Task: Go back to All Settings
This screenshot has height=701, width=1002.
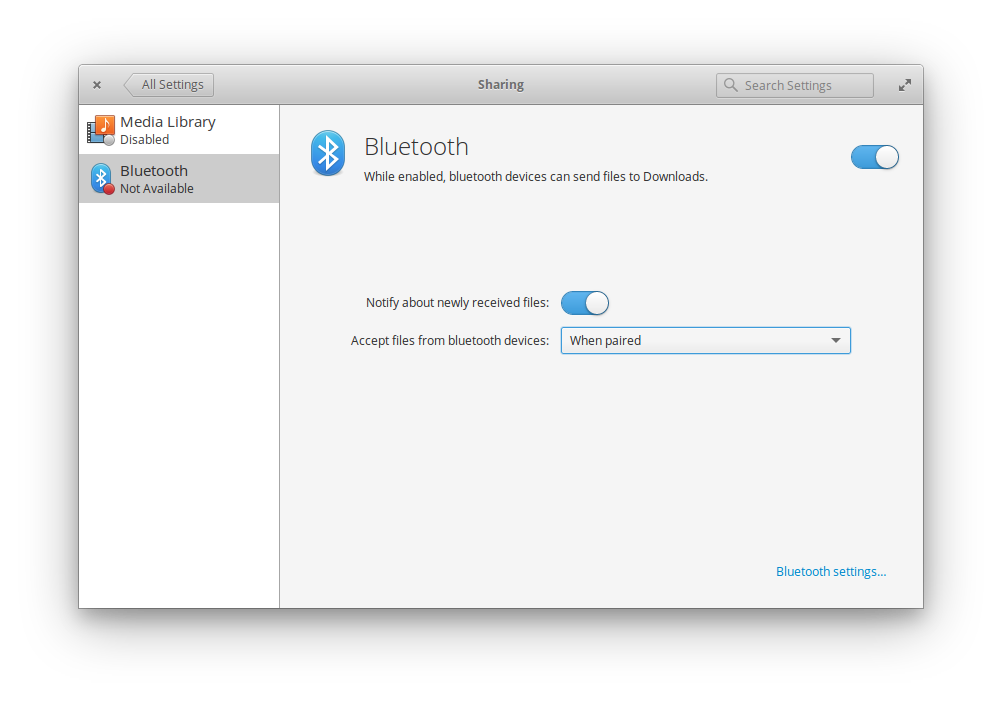Action: coord(169,85)
